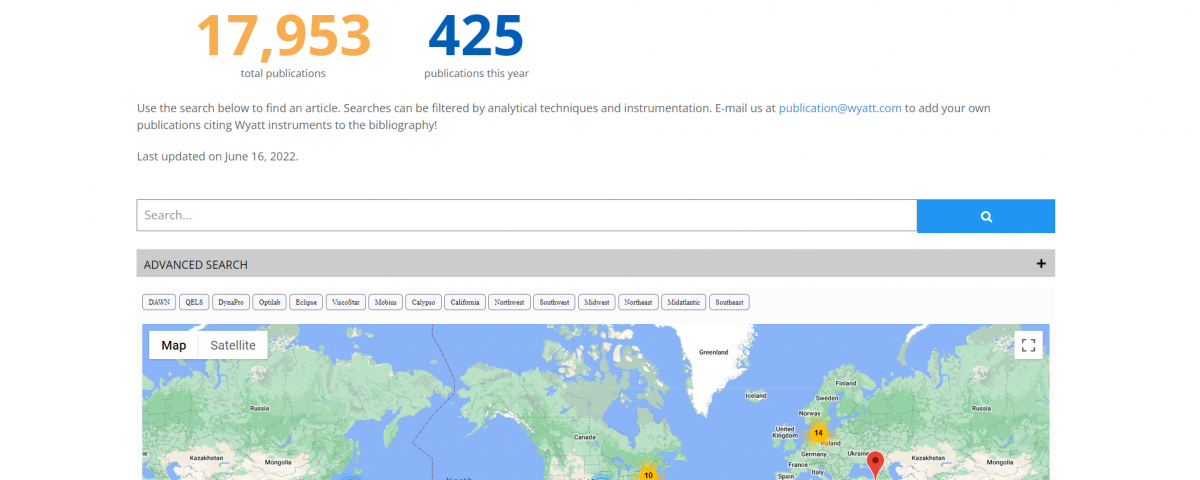Select the Map view tab
This screenshot has width=1200, height=480.
point(174,345)
